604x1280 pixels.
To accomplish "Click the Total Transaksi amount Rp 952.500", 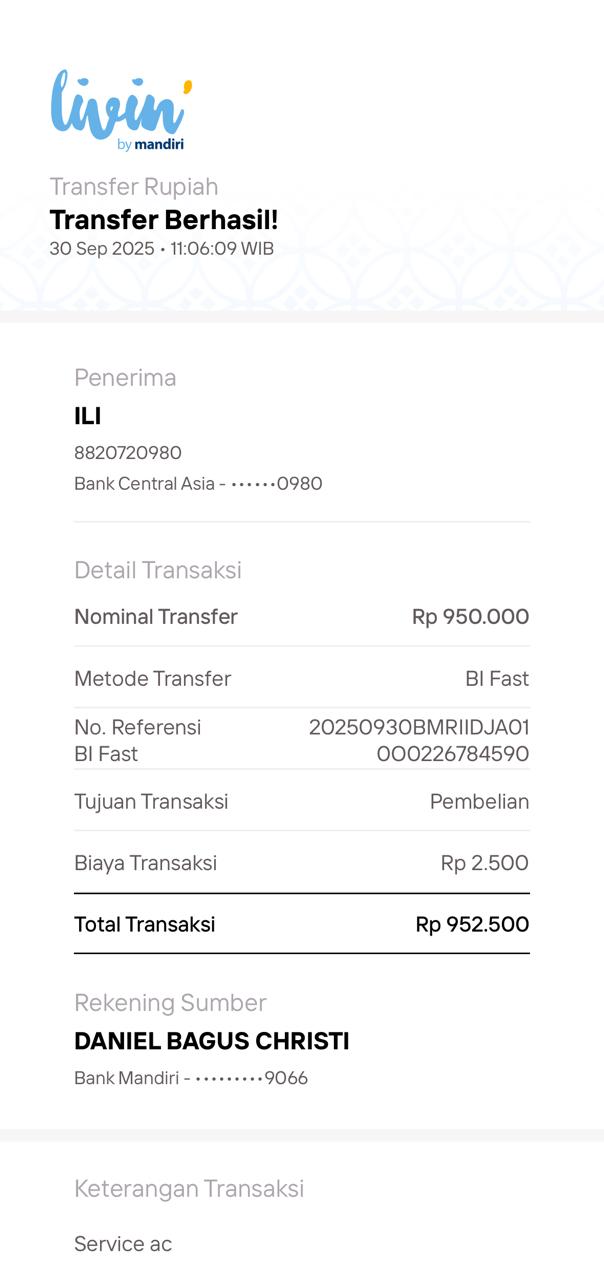I will tap(472, 925).
